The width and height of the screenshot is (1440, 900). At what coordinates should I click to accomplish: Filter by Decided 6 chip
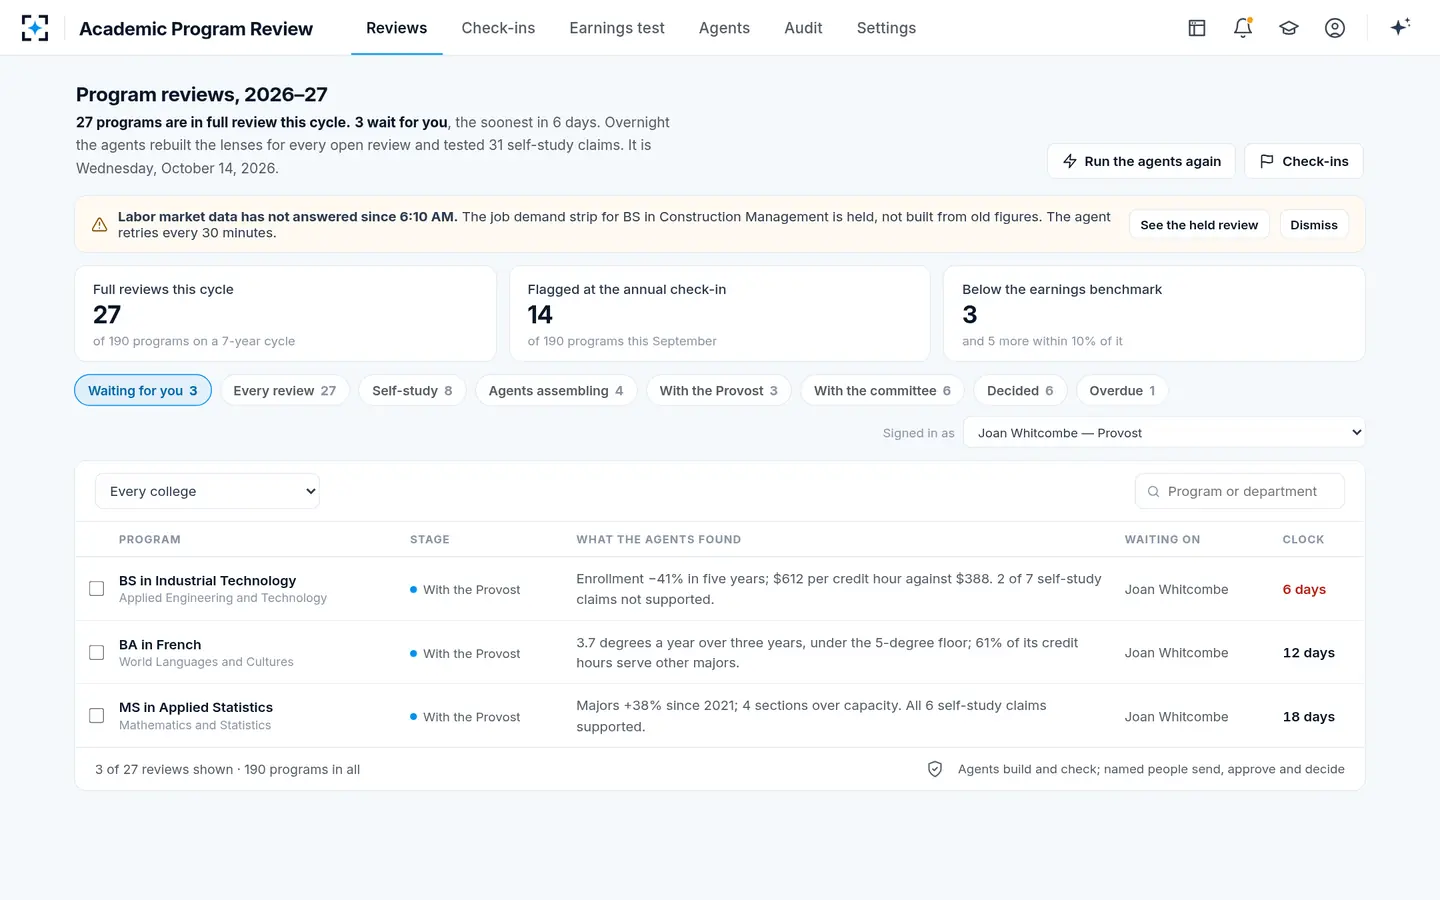1020,390
